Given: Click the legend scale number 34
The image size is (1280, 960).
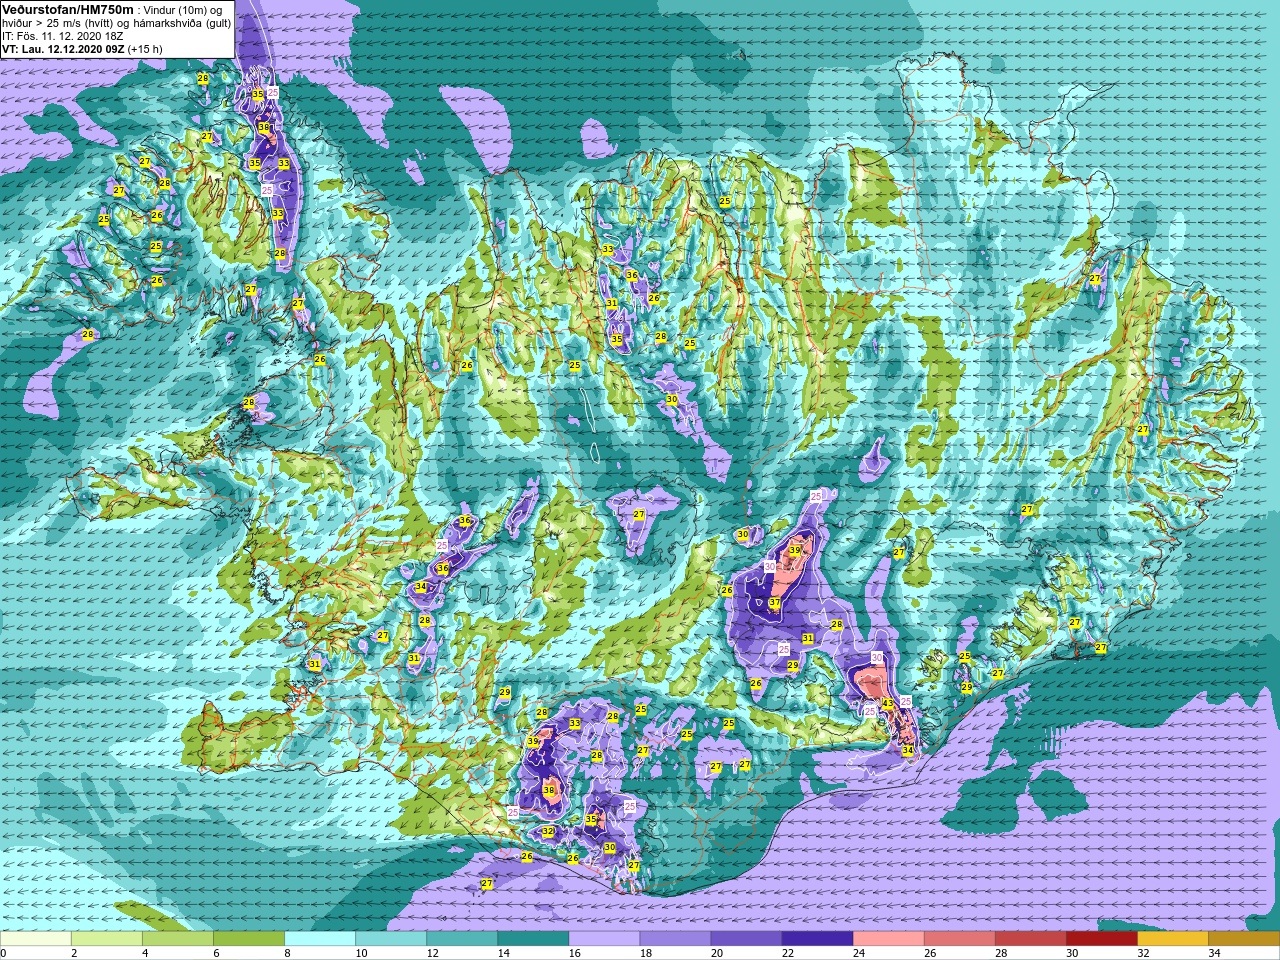Looking at the screenshot, I should [1214, 953].
